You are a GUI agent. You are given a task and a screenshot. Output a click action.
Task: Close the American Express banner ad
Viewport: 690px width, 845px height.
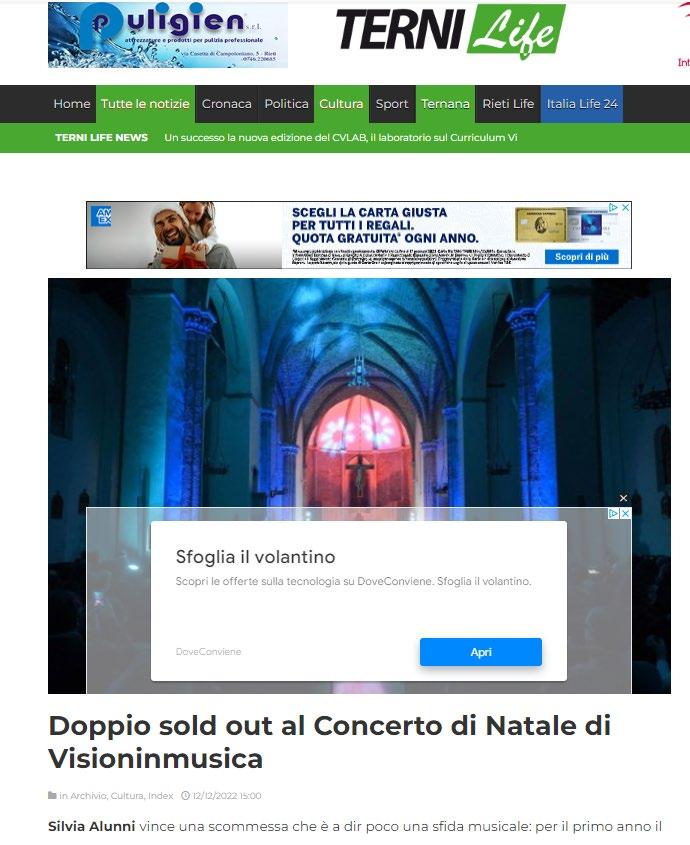pos(625,207)
